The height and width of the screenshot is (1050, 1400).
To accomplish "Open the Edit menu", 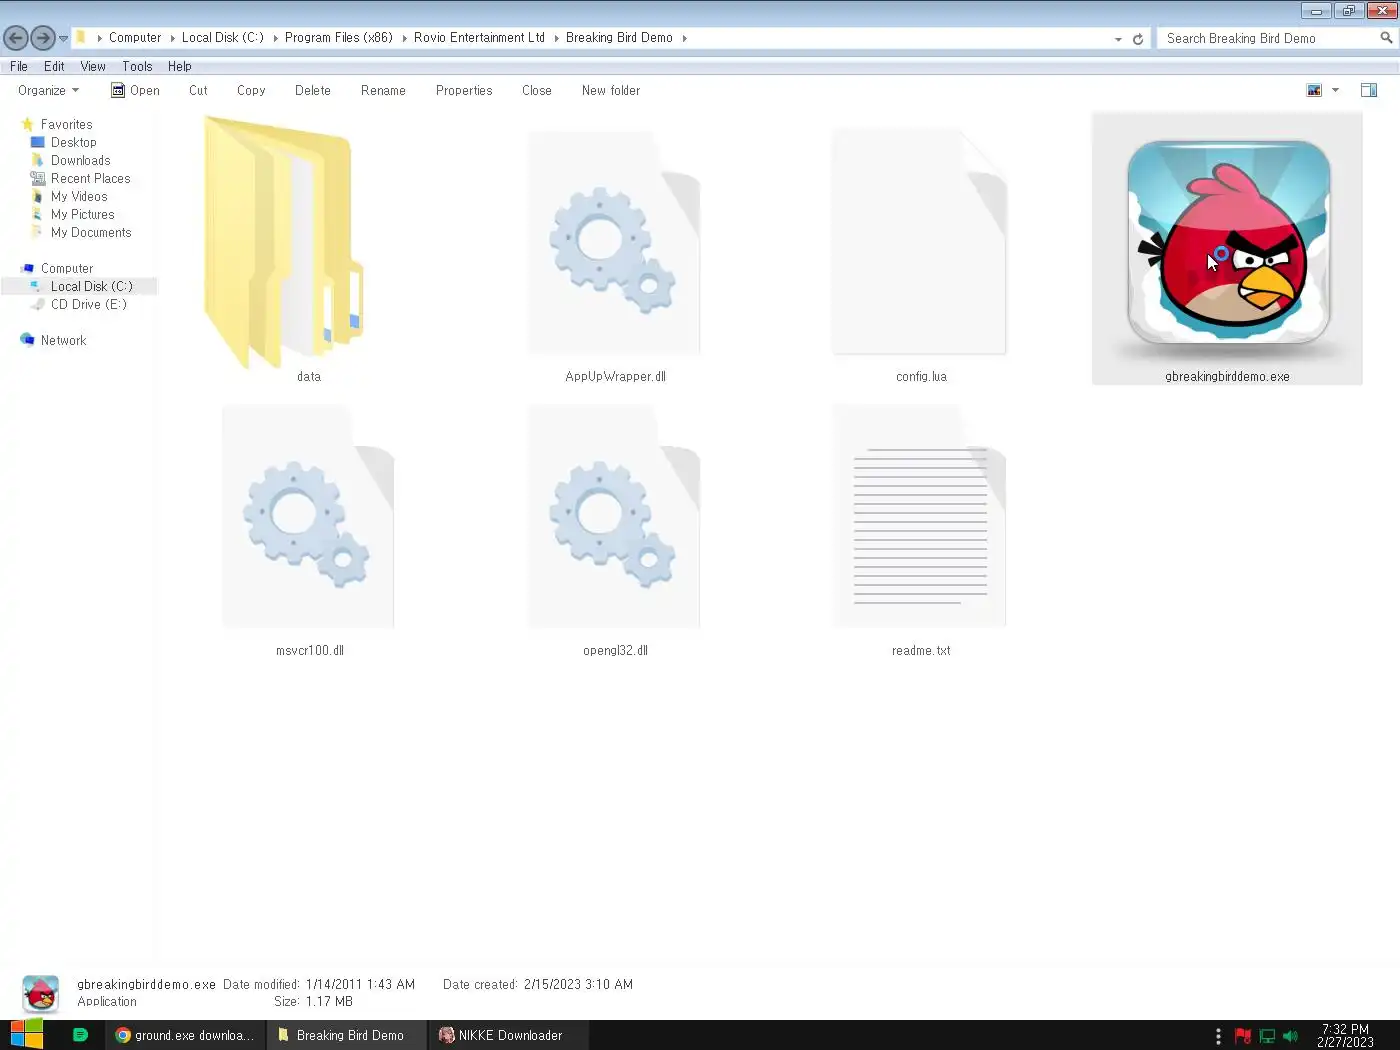I will coord(54,66).
